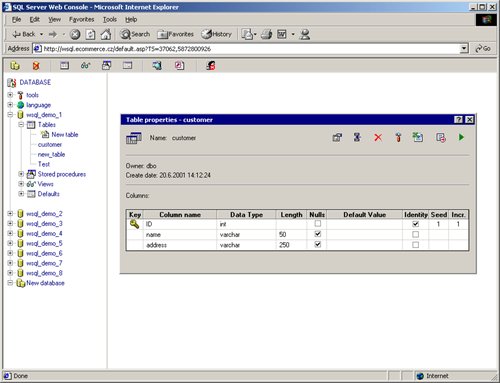This screenshot has height=383, width=500.
Task: Click the New table link
Action: click(x=65, y=135)
